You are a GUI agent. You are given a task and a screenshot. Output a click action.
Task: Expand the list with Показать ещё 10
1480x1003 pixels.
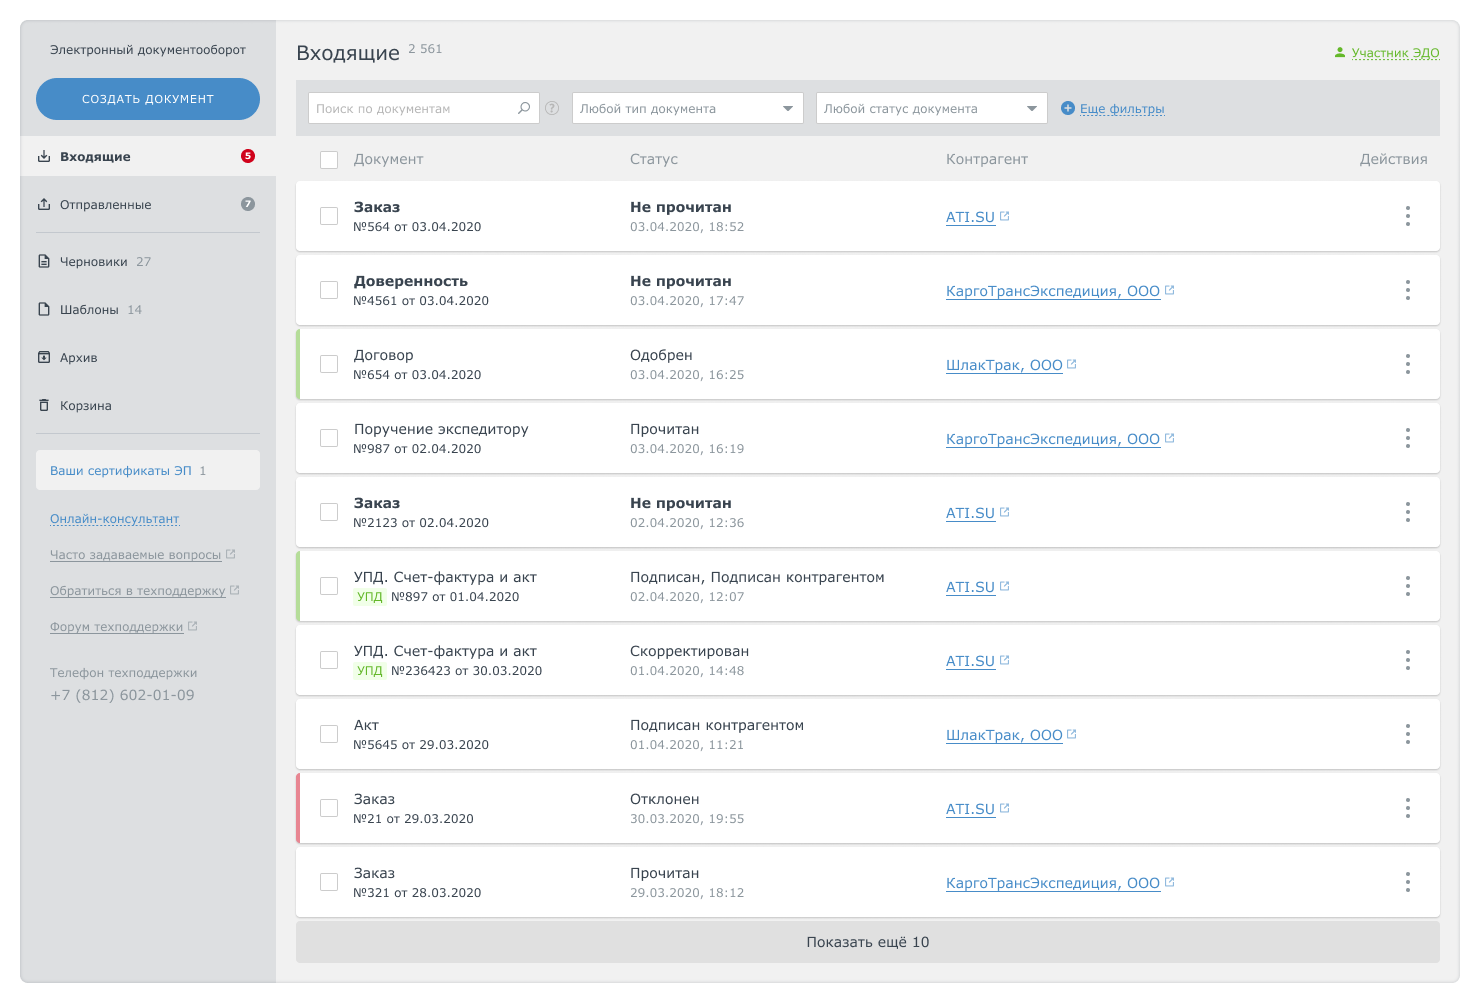click(x=867, y=942)
